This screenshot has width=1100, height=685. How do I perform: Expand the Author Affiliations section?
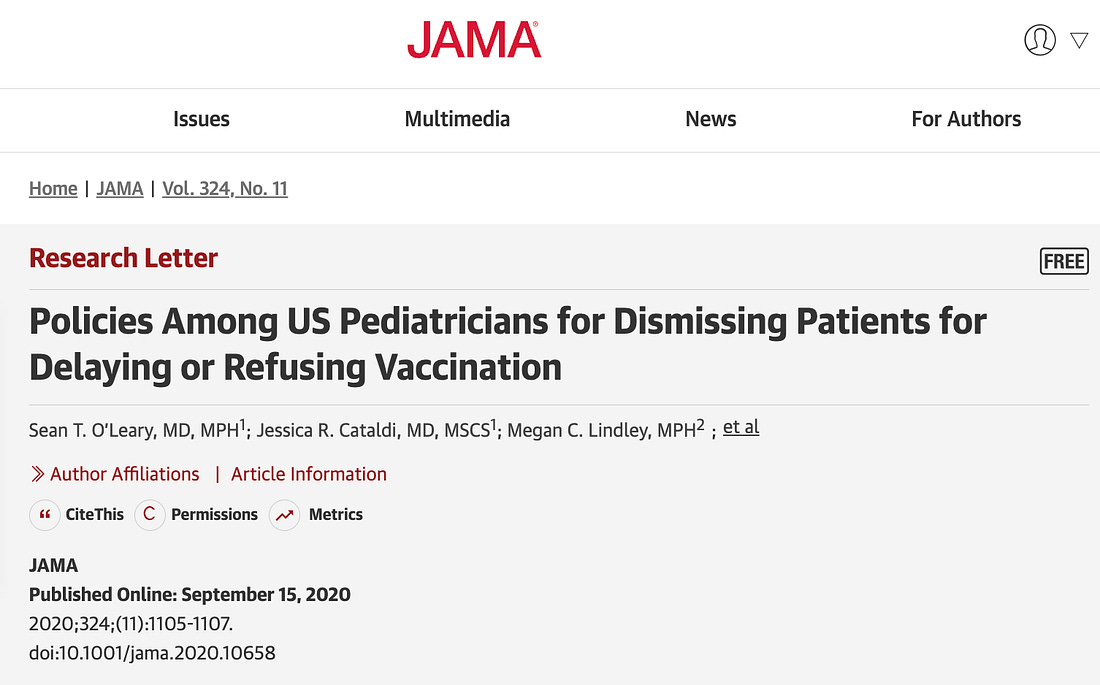125,474
